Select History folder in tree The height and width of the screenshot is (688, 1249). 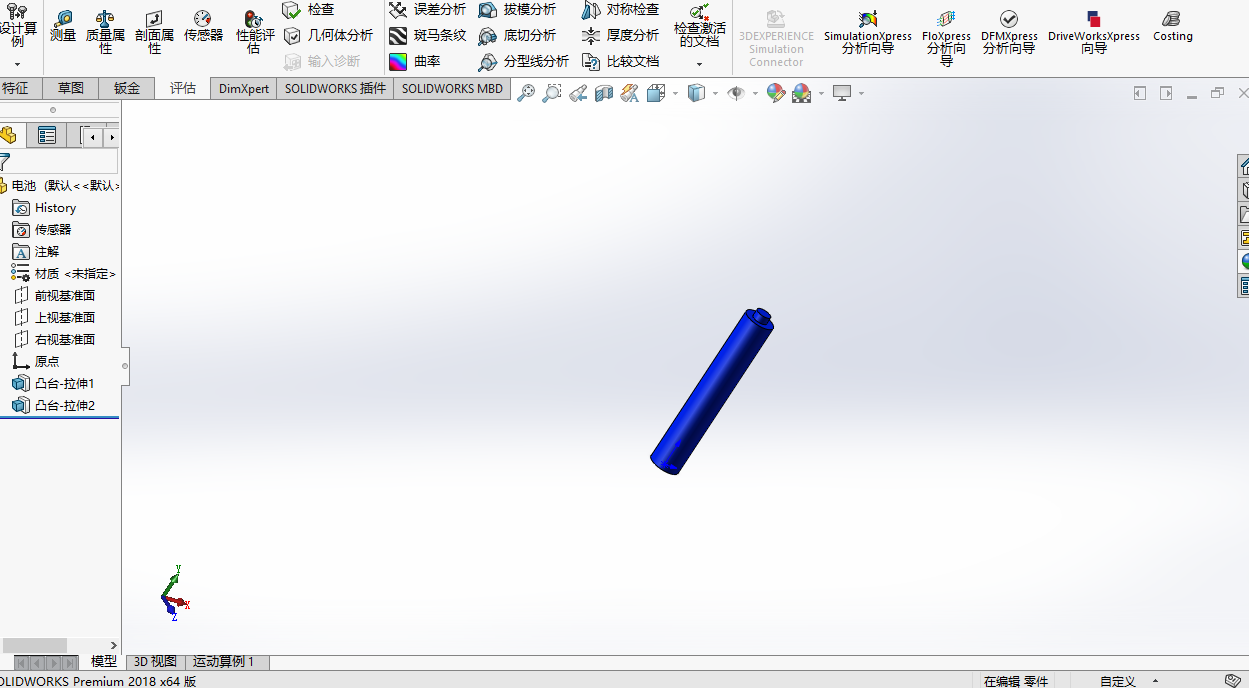click(x=44, y=208)
